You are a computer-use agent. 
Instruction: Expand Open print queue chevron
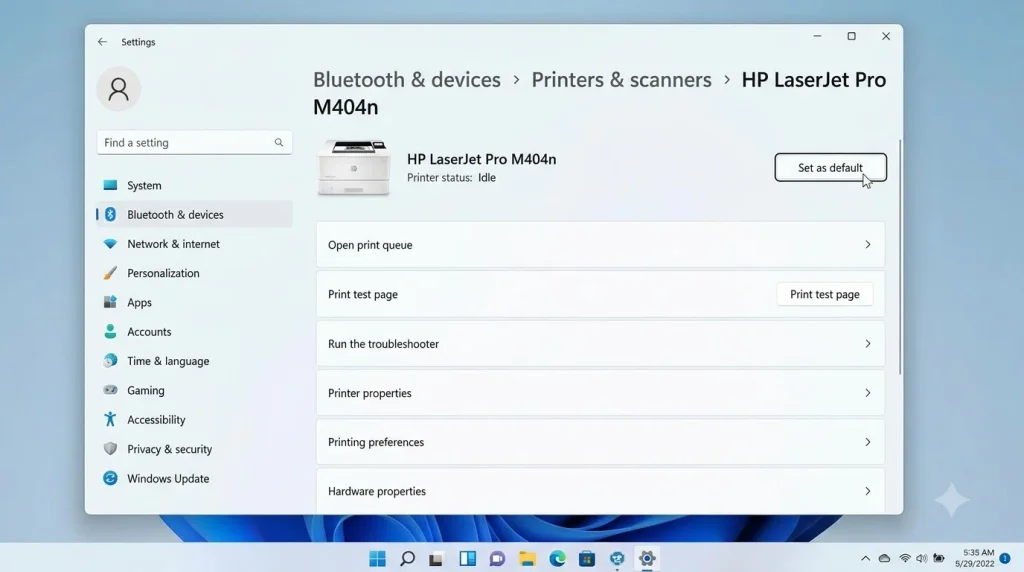(x=868, y=244)
